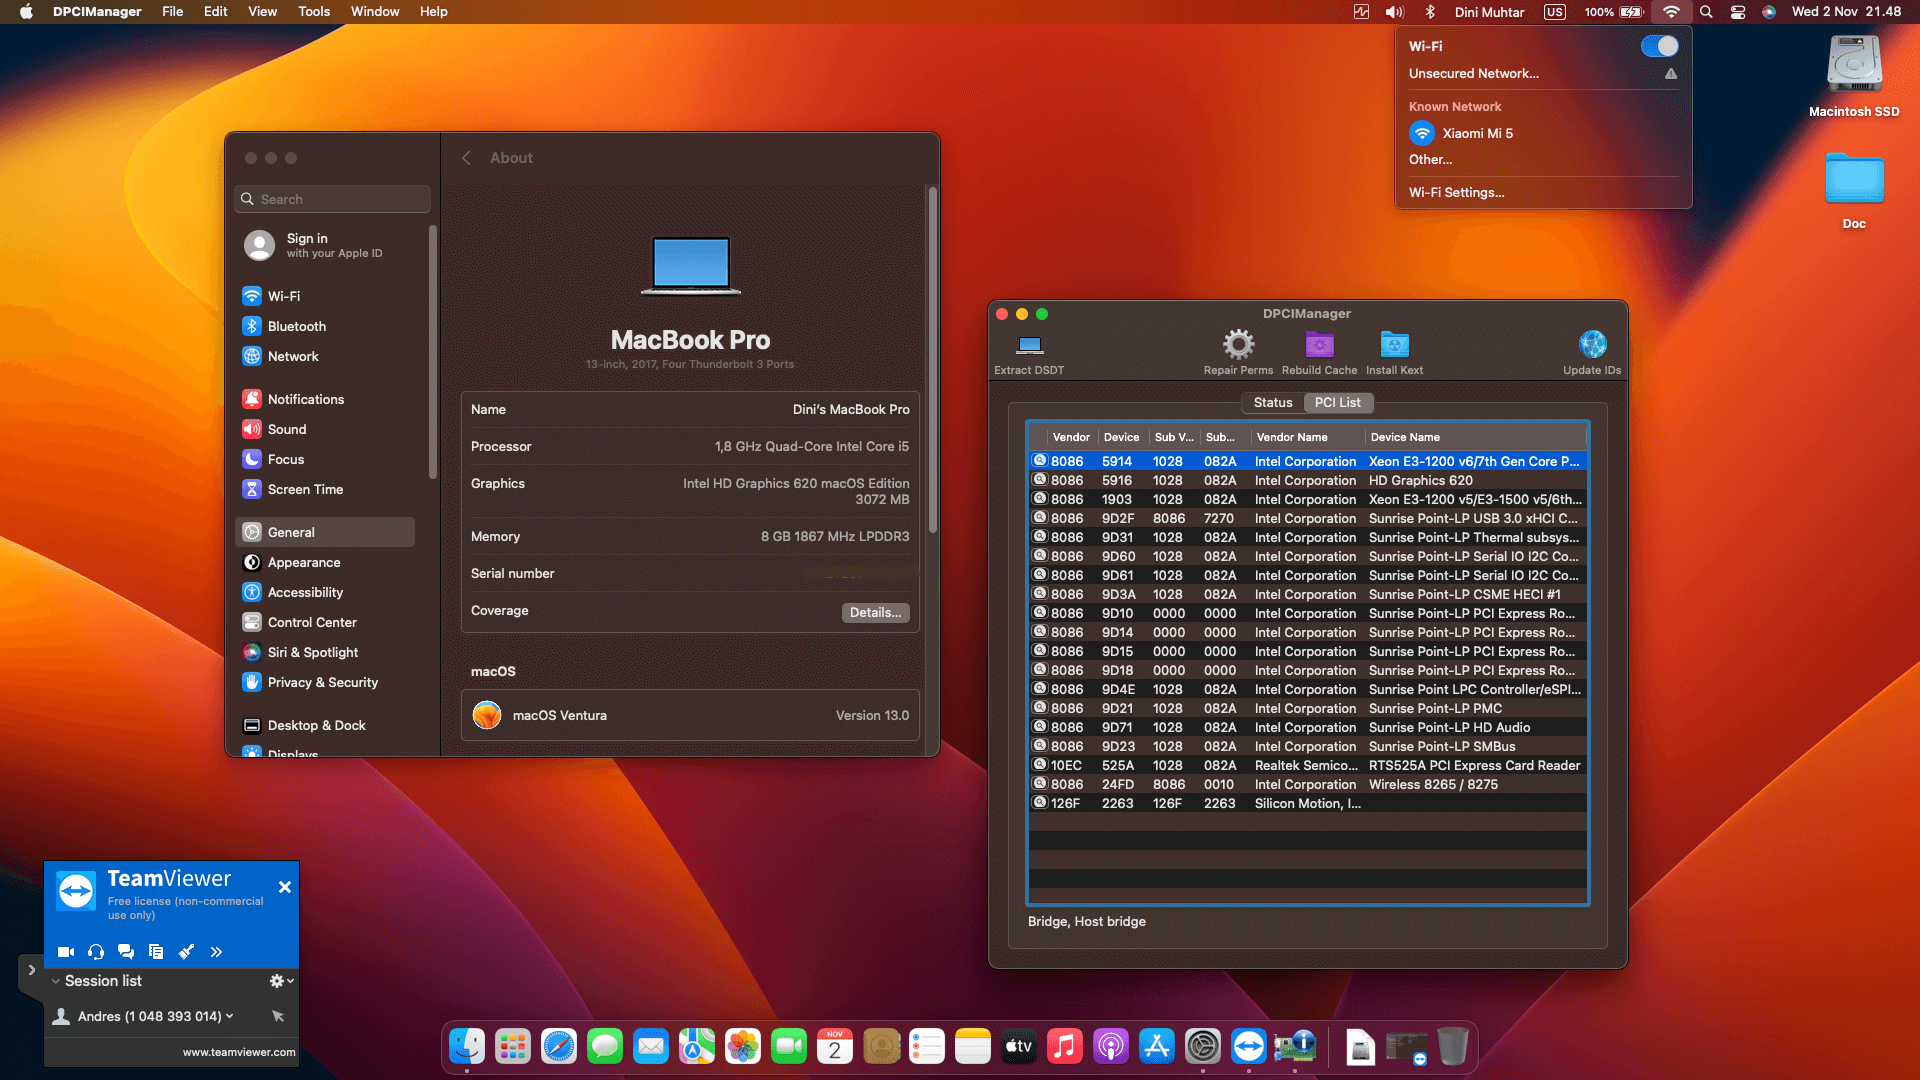
Task: Switch to the Status tab in DPCIManager
Action: pos(1272,402)
